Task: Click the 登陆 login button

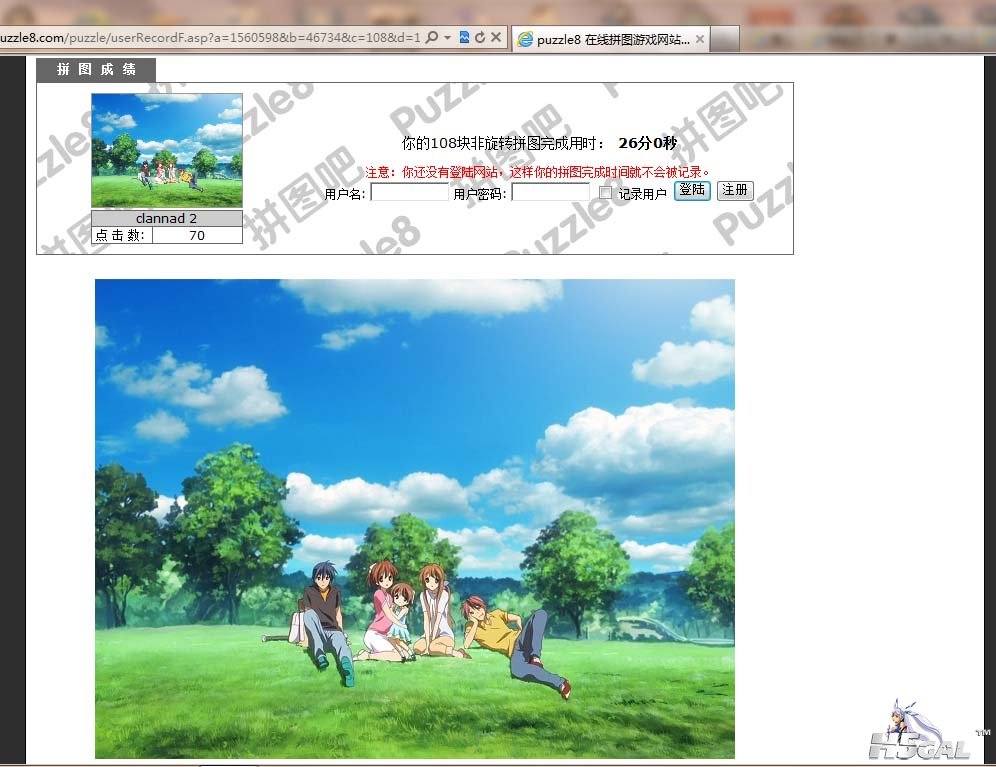Action: [x=692, y=190]
